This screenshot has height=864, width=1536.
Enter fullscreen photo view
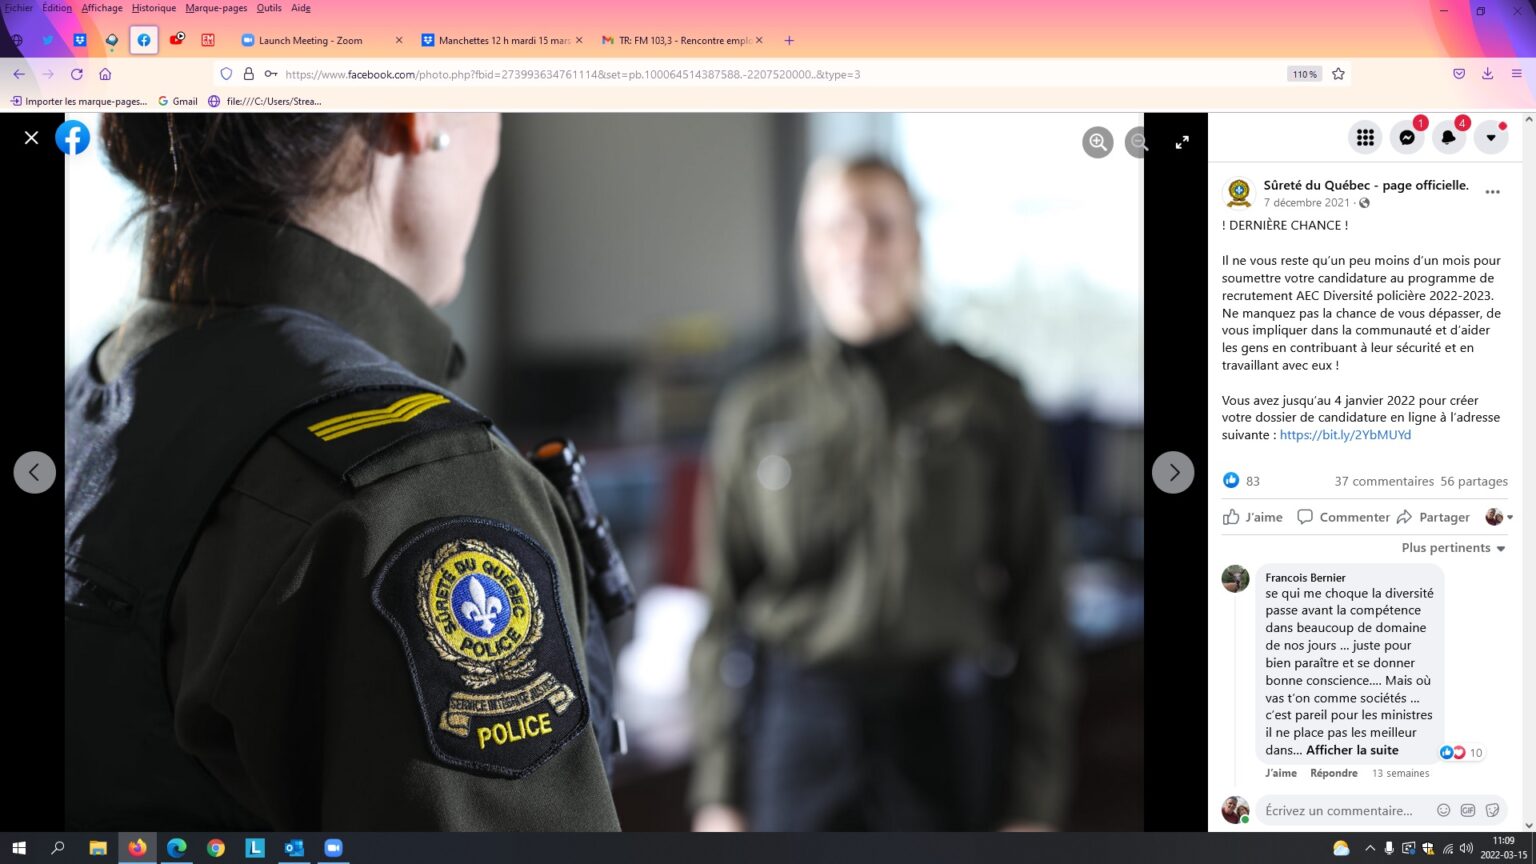[1182, 142]
